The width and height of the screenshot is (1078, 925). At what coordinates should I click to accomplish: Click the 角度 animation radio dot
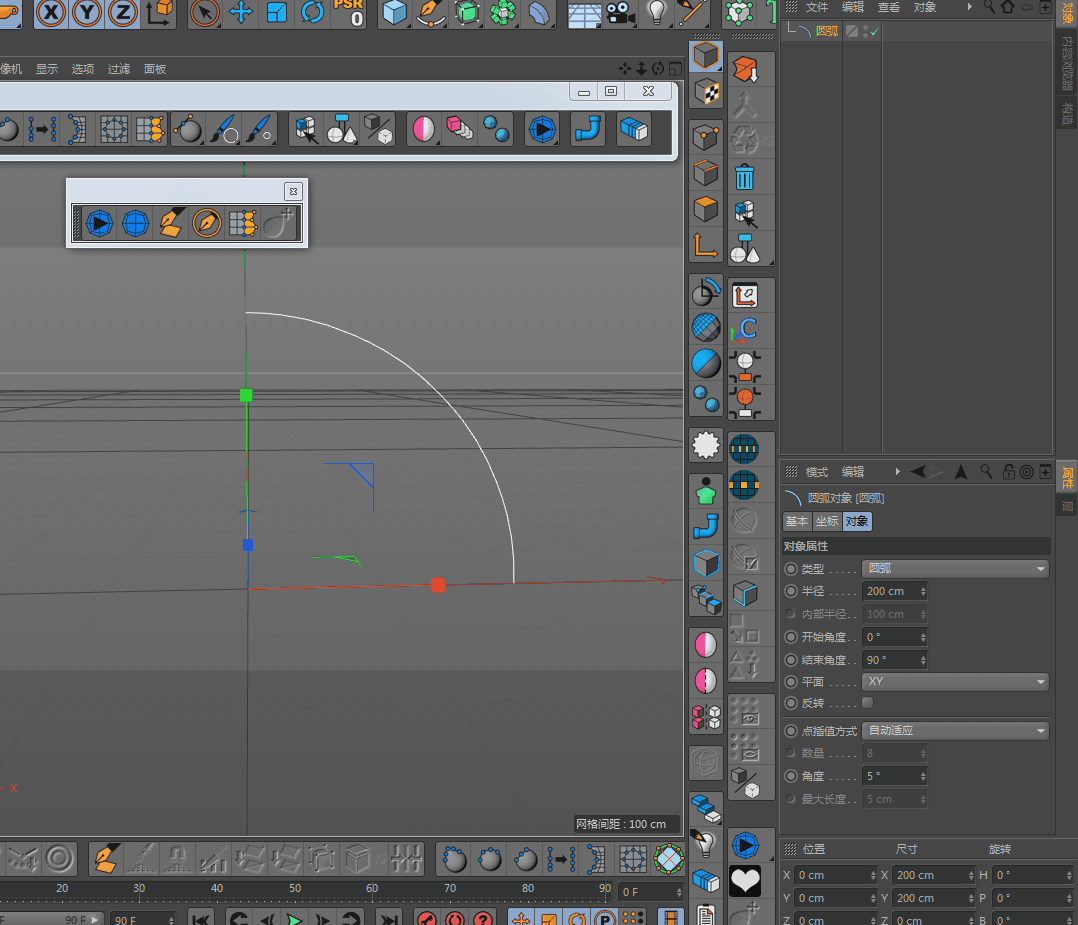tap(791, 776)
